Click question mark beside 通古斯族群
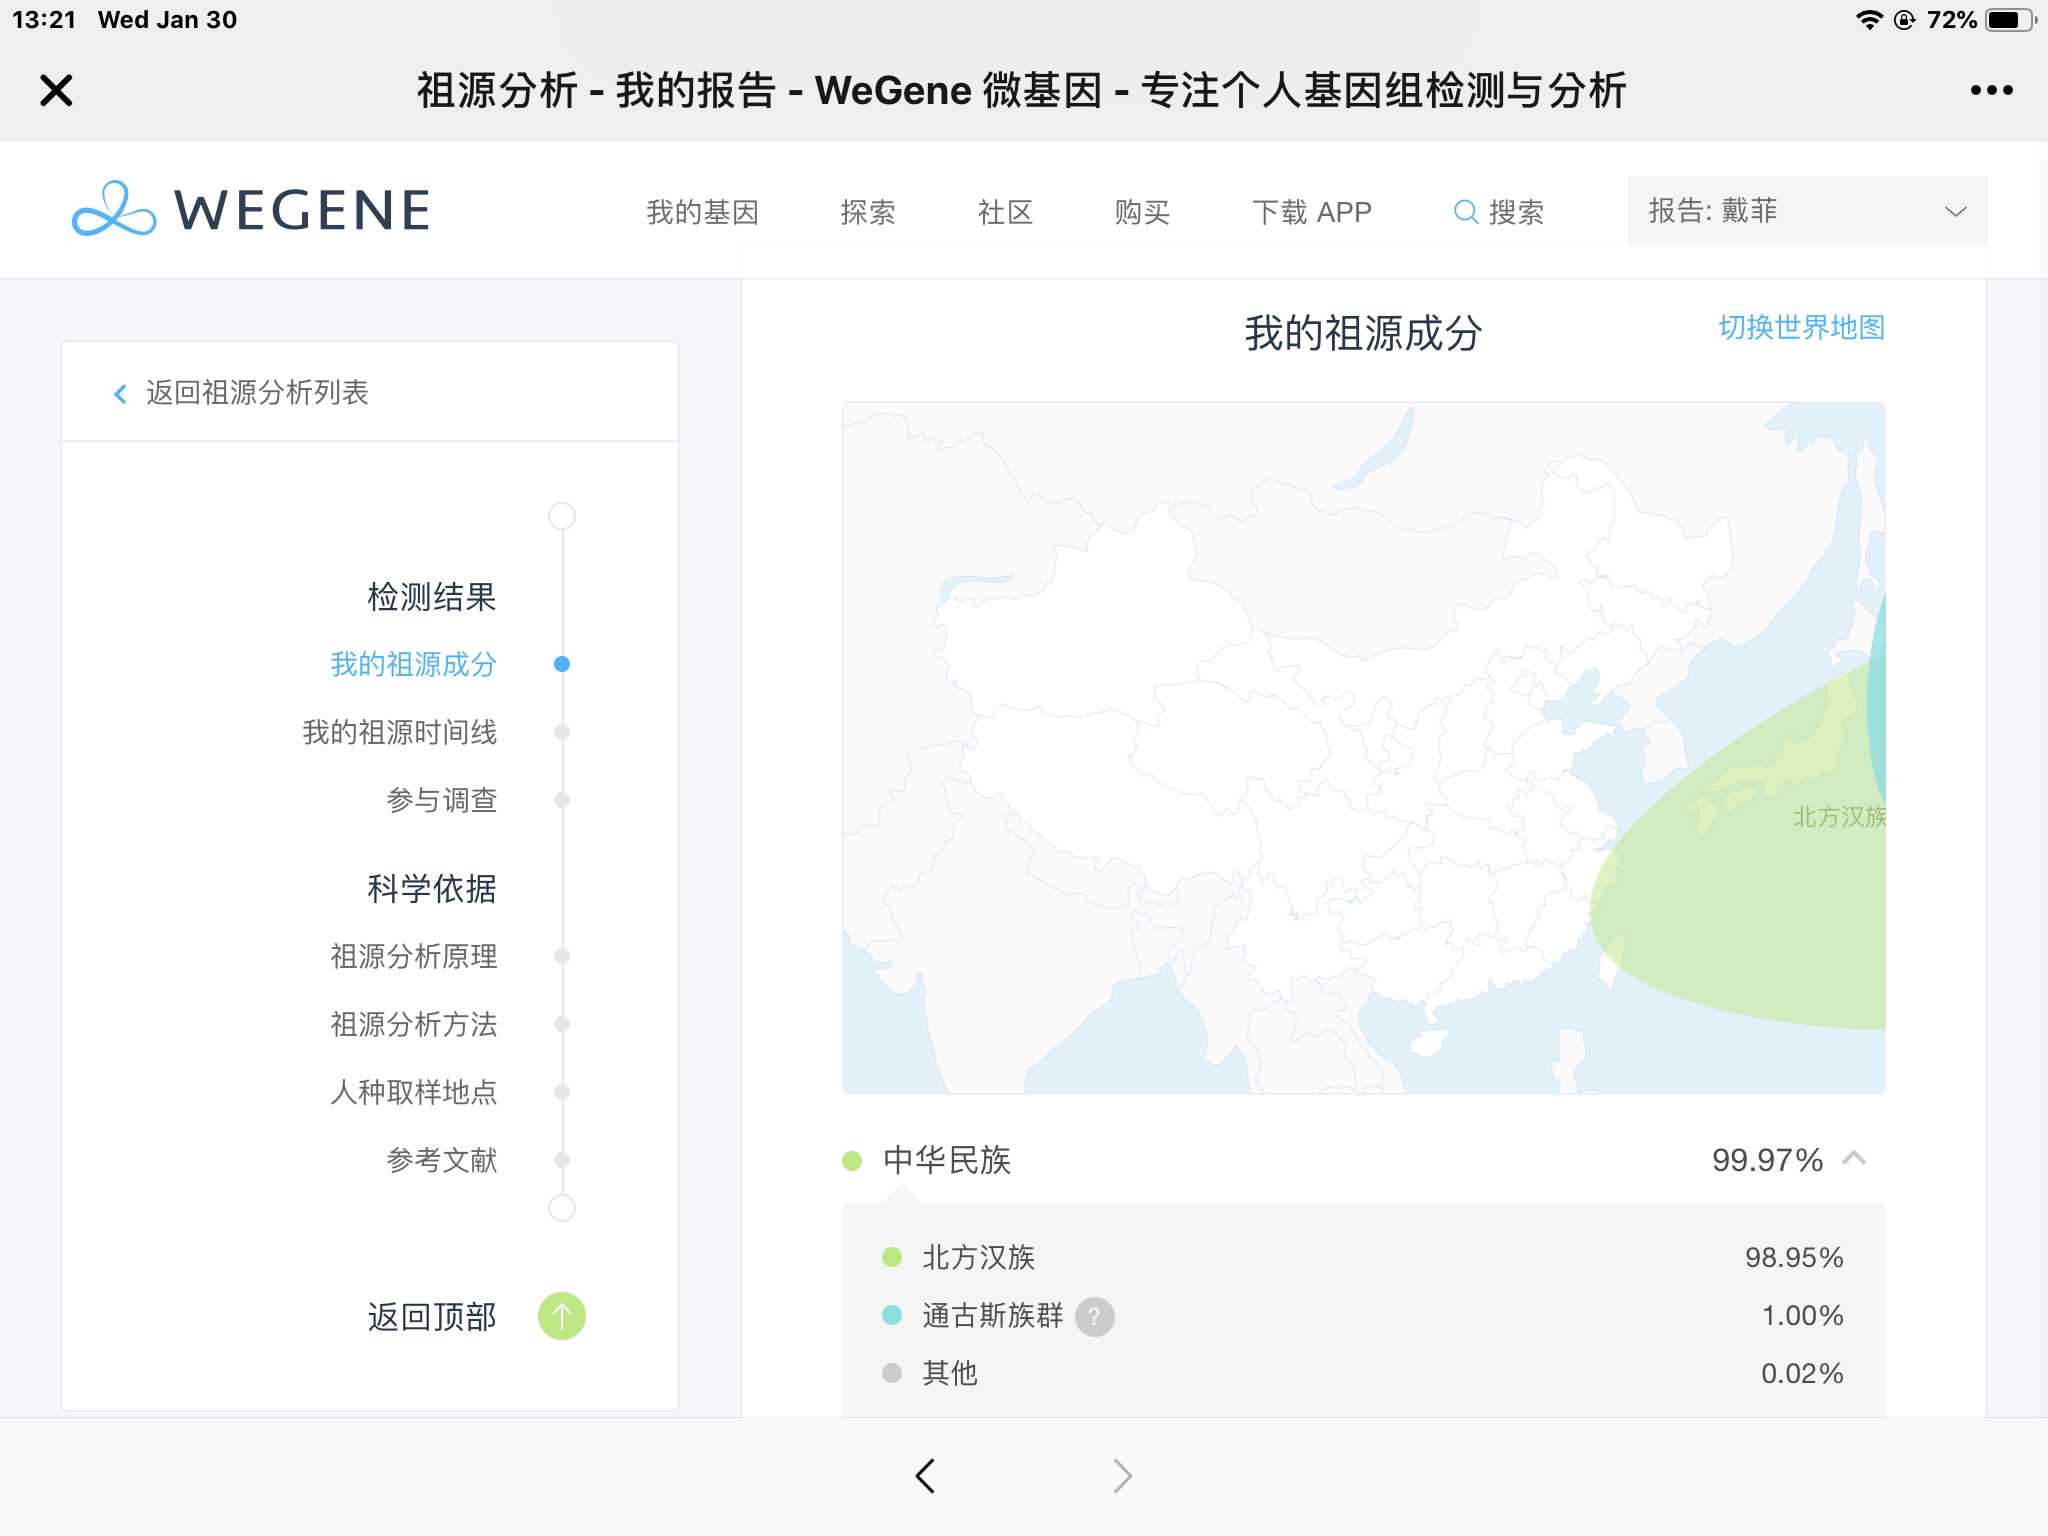Image resolution: width=2048 pixels, height=1536 pixels. point(1094,1316)
